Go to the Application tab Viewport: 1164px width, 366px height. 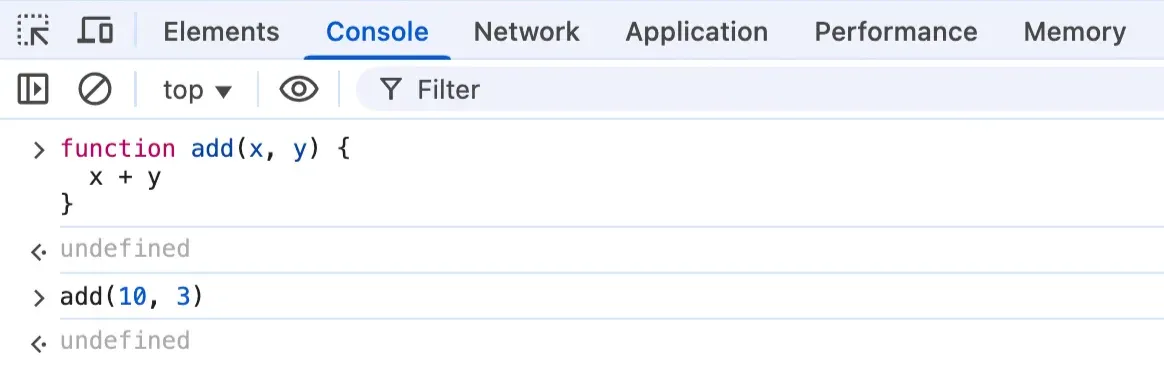696,31
